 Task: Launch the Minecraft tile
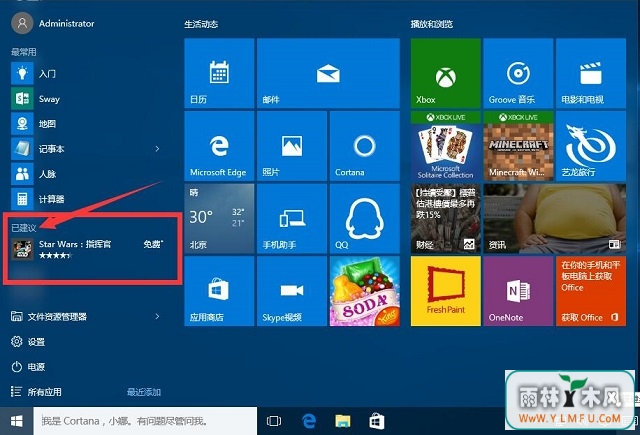[x=518, y=146]
